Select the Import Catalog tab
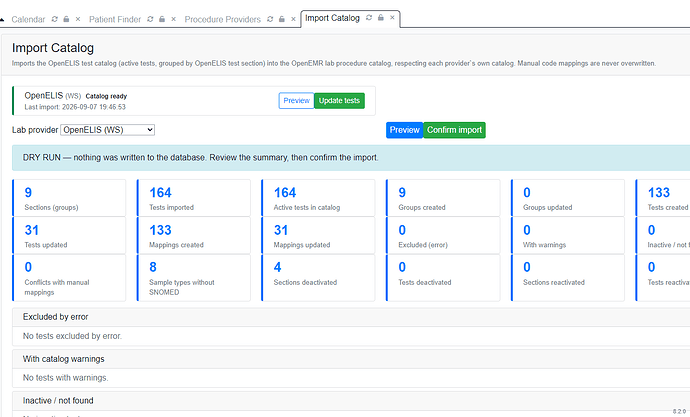Screen dimensions: 690x417 (332, 18)
